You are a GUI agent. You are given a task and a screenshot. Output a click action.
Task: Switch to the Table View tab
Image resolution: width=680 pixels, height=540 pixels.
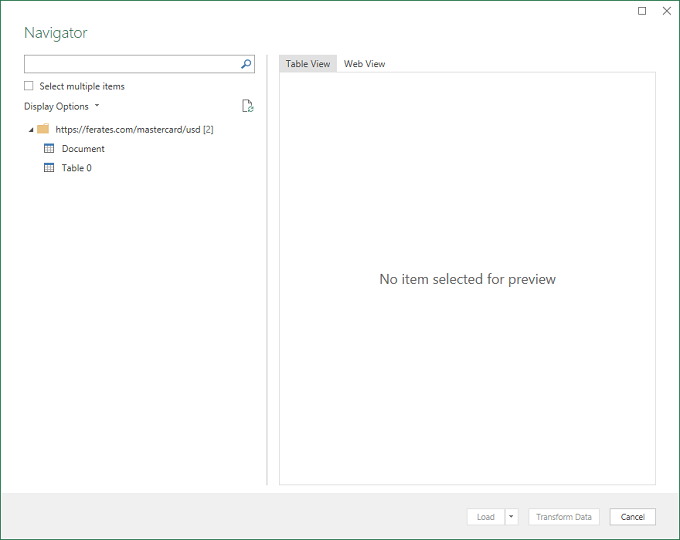(x=308, y=64)
